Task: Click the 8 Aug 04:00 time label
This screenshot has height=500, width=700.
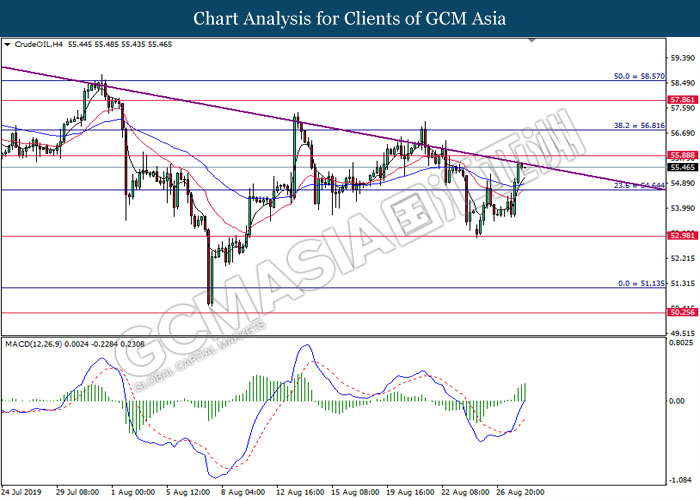Action: click(243, 492)
